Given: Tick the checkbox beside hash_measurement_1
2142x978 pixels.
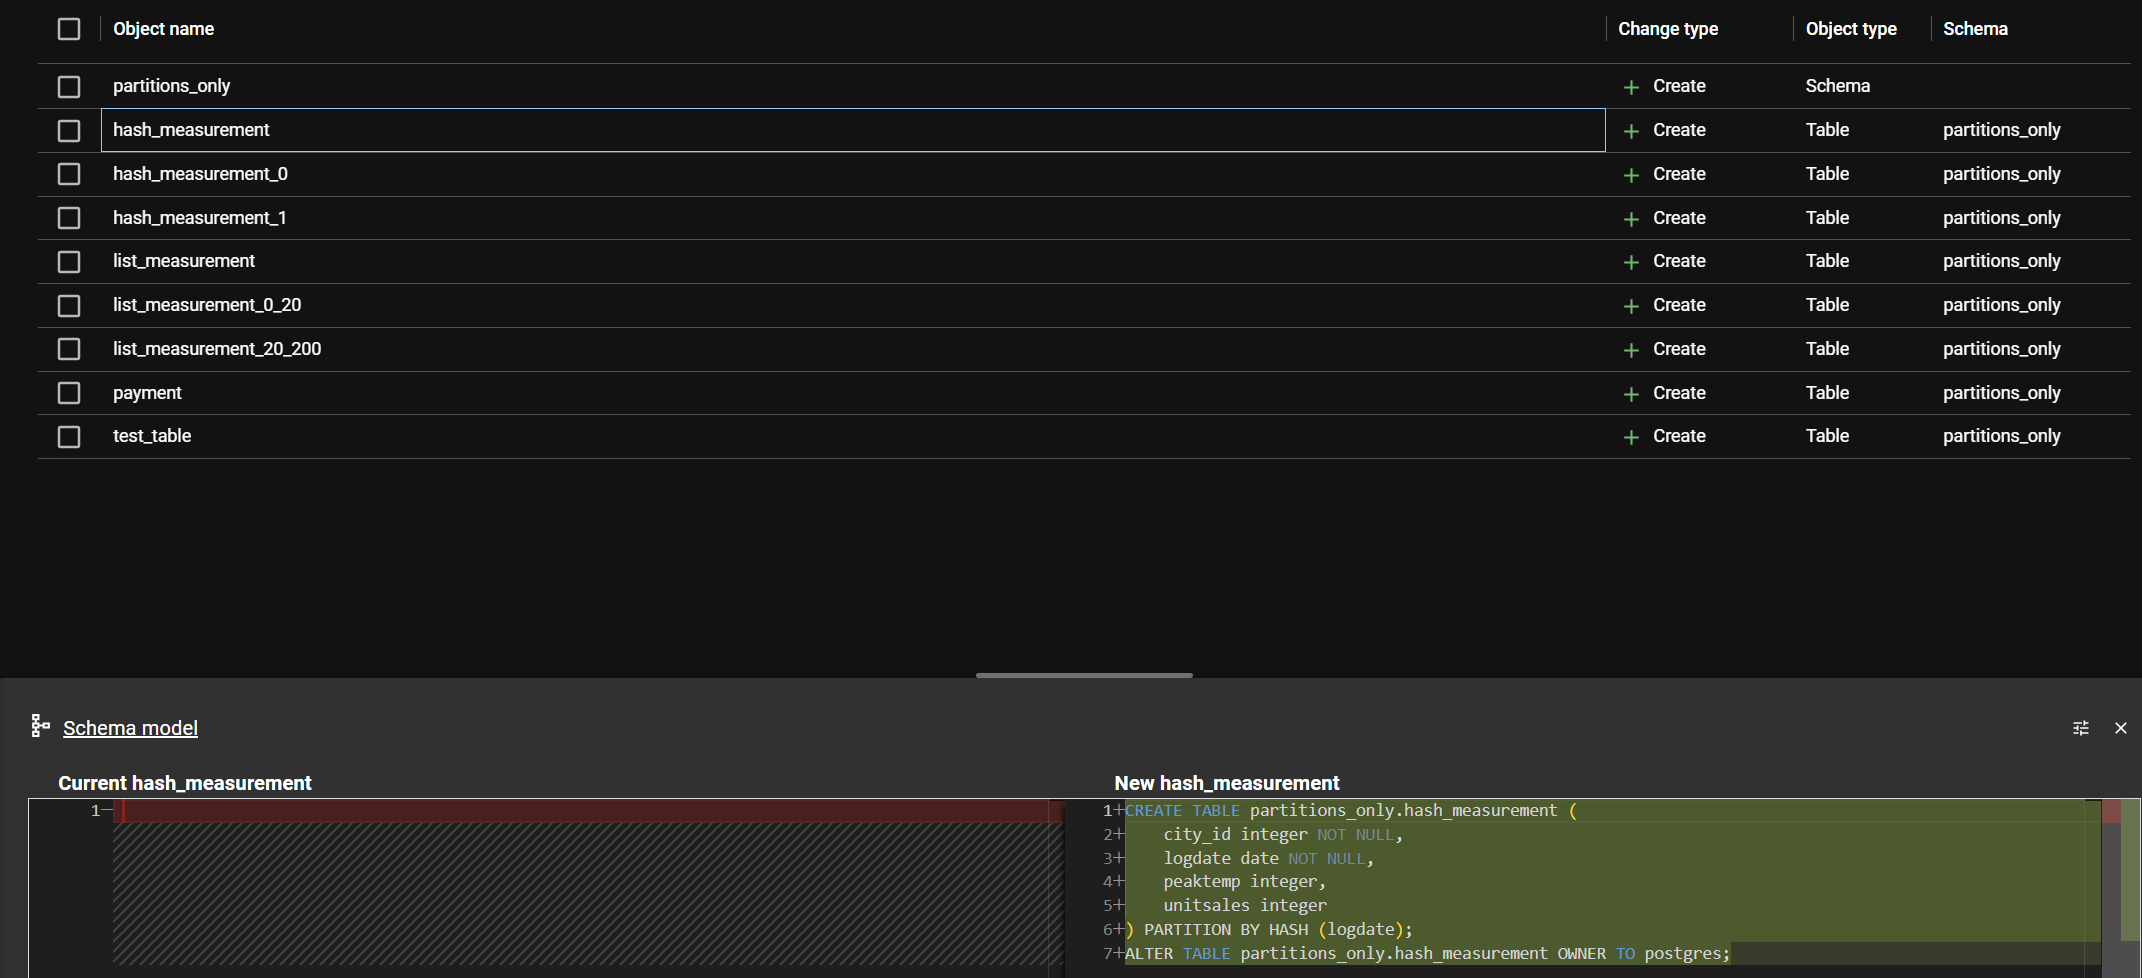Looking at the screenshot, I should (x=69, y=218).
